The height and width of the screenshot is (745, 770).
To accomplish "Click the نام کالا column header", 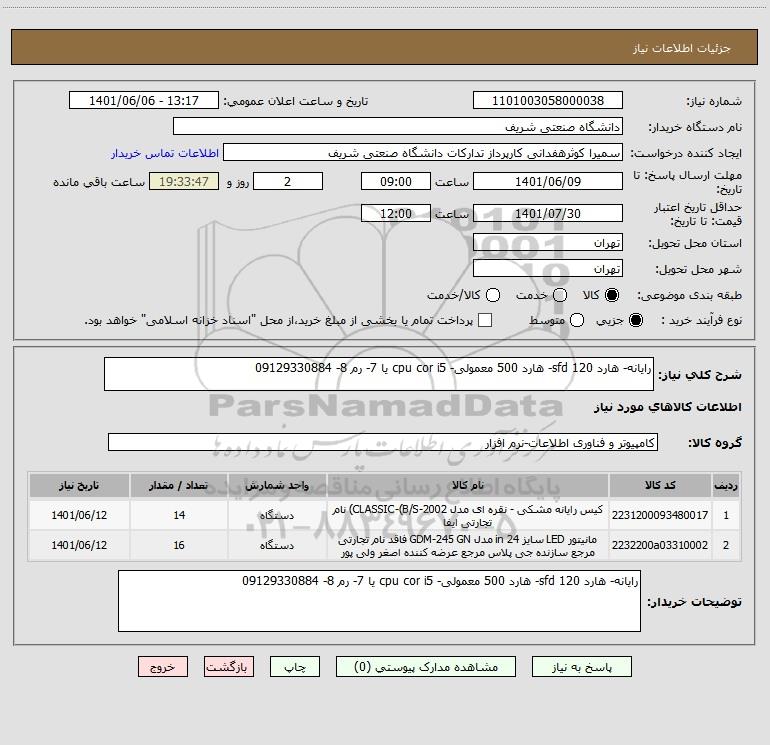I will point(468,485).
